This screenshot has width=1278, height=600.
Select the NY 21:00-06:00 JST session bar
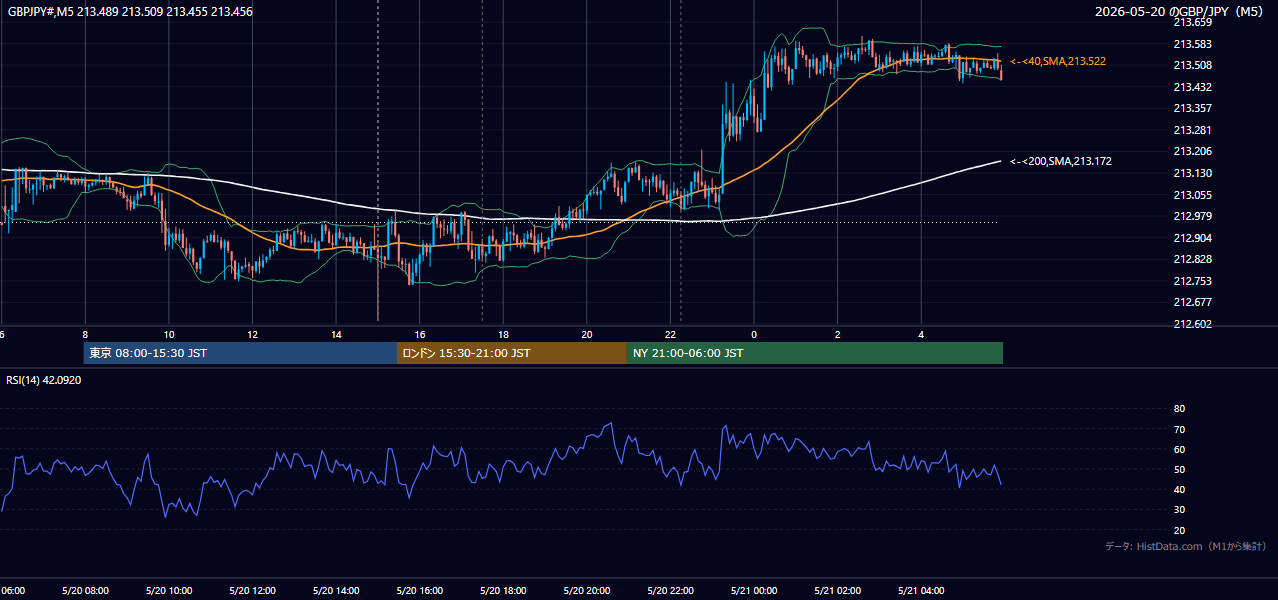pyautogui.click(x=815, y=353)
